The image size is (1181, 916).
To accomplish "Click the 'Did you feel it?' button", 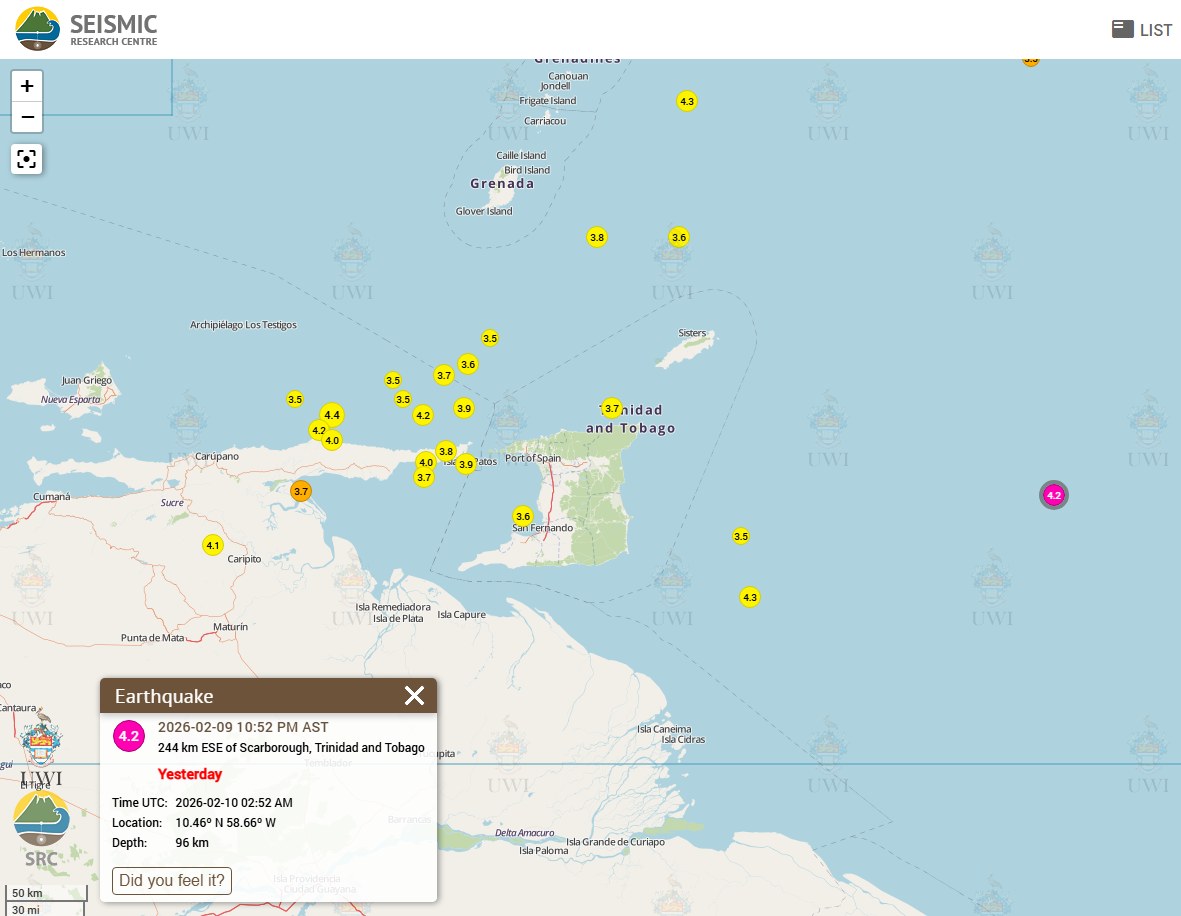I will pyautogui.click(x=172, y=880).
